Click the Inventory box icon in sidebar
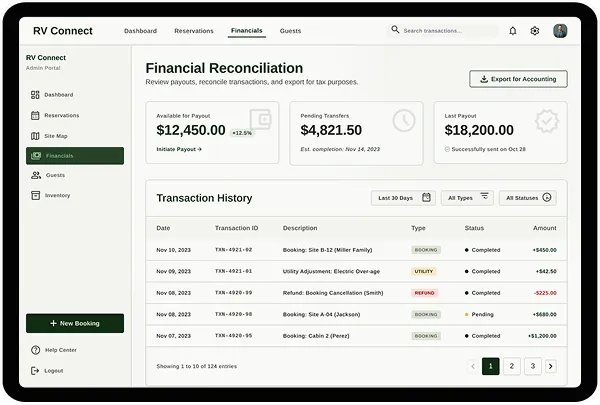 (35, 195)
